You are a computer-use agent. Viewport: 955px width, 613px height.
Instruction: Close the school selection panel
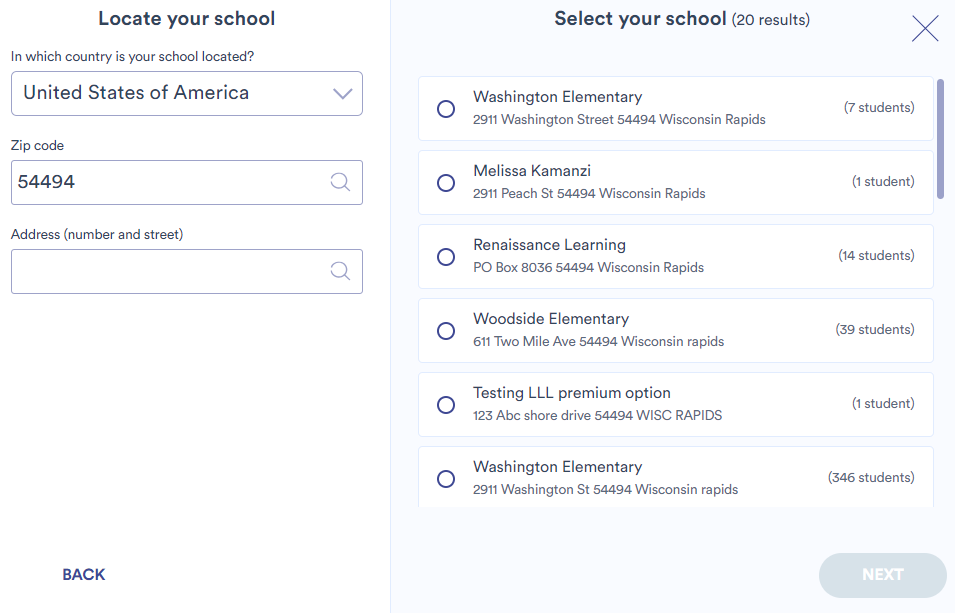click(x=925, y=28)
